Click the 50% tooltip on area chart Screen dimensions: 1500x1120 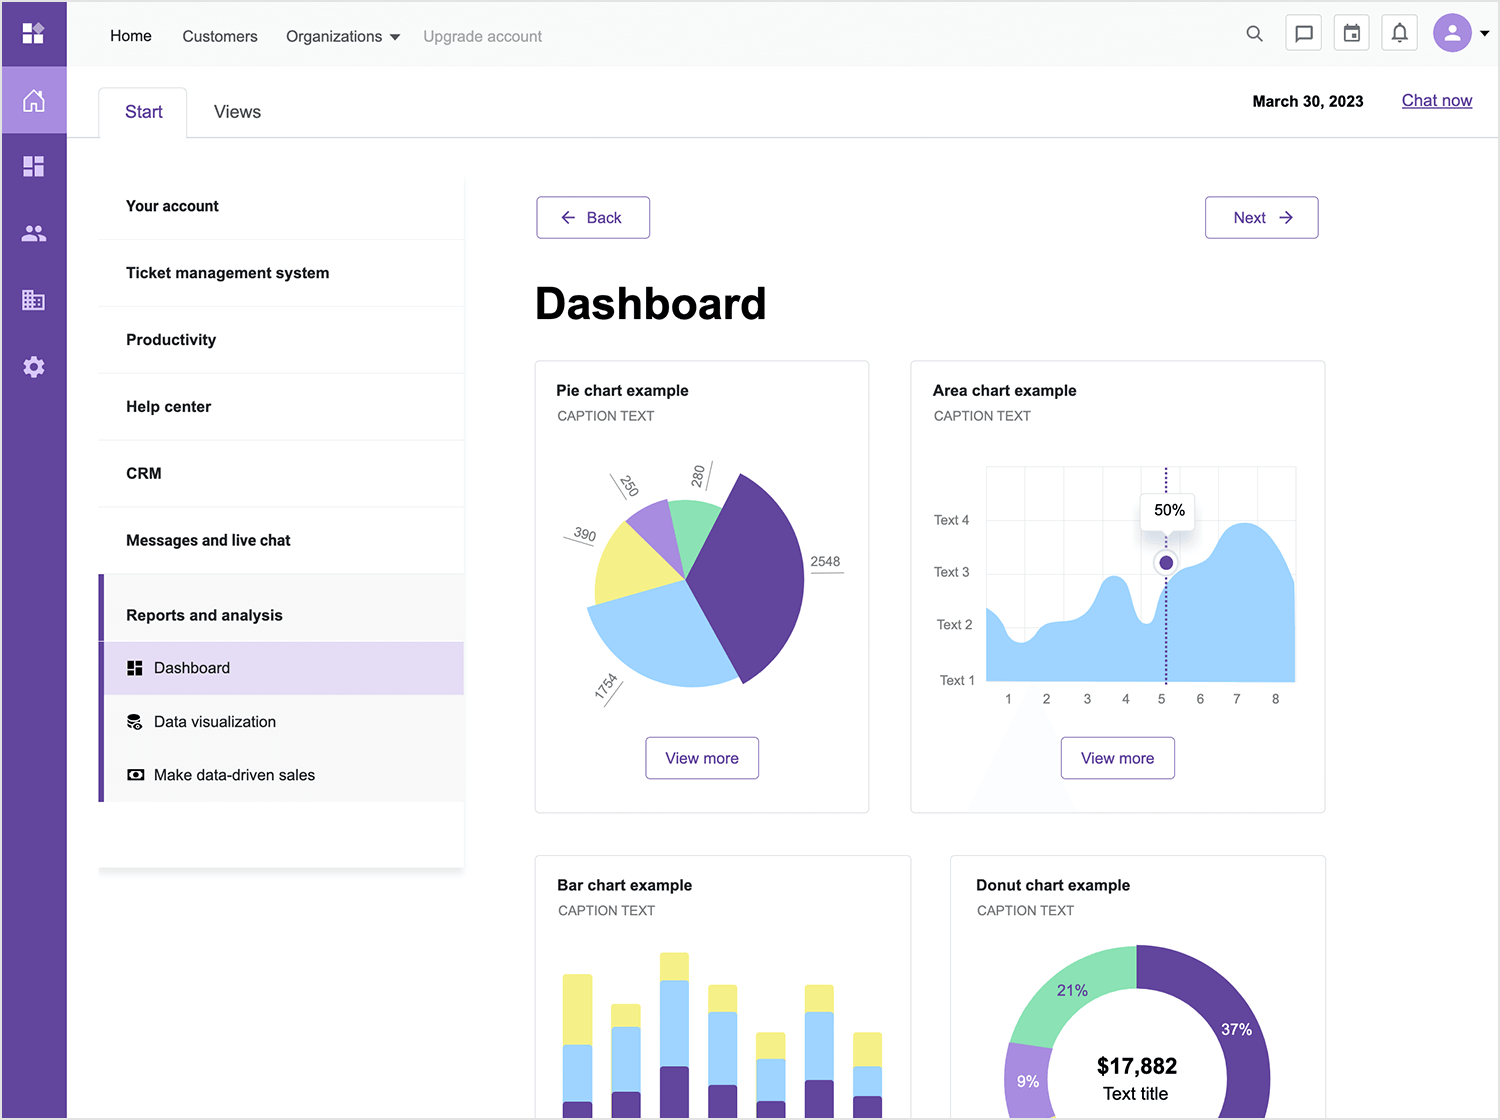tap(1169, 510)
